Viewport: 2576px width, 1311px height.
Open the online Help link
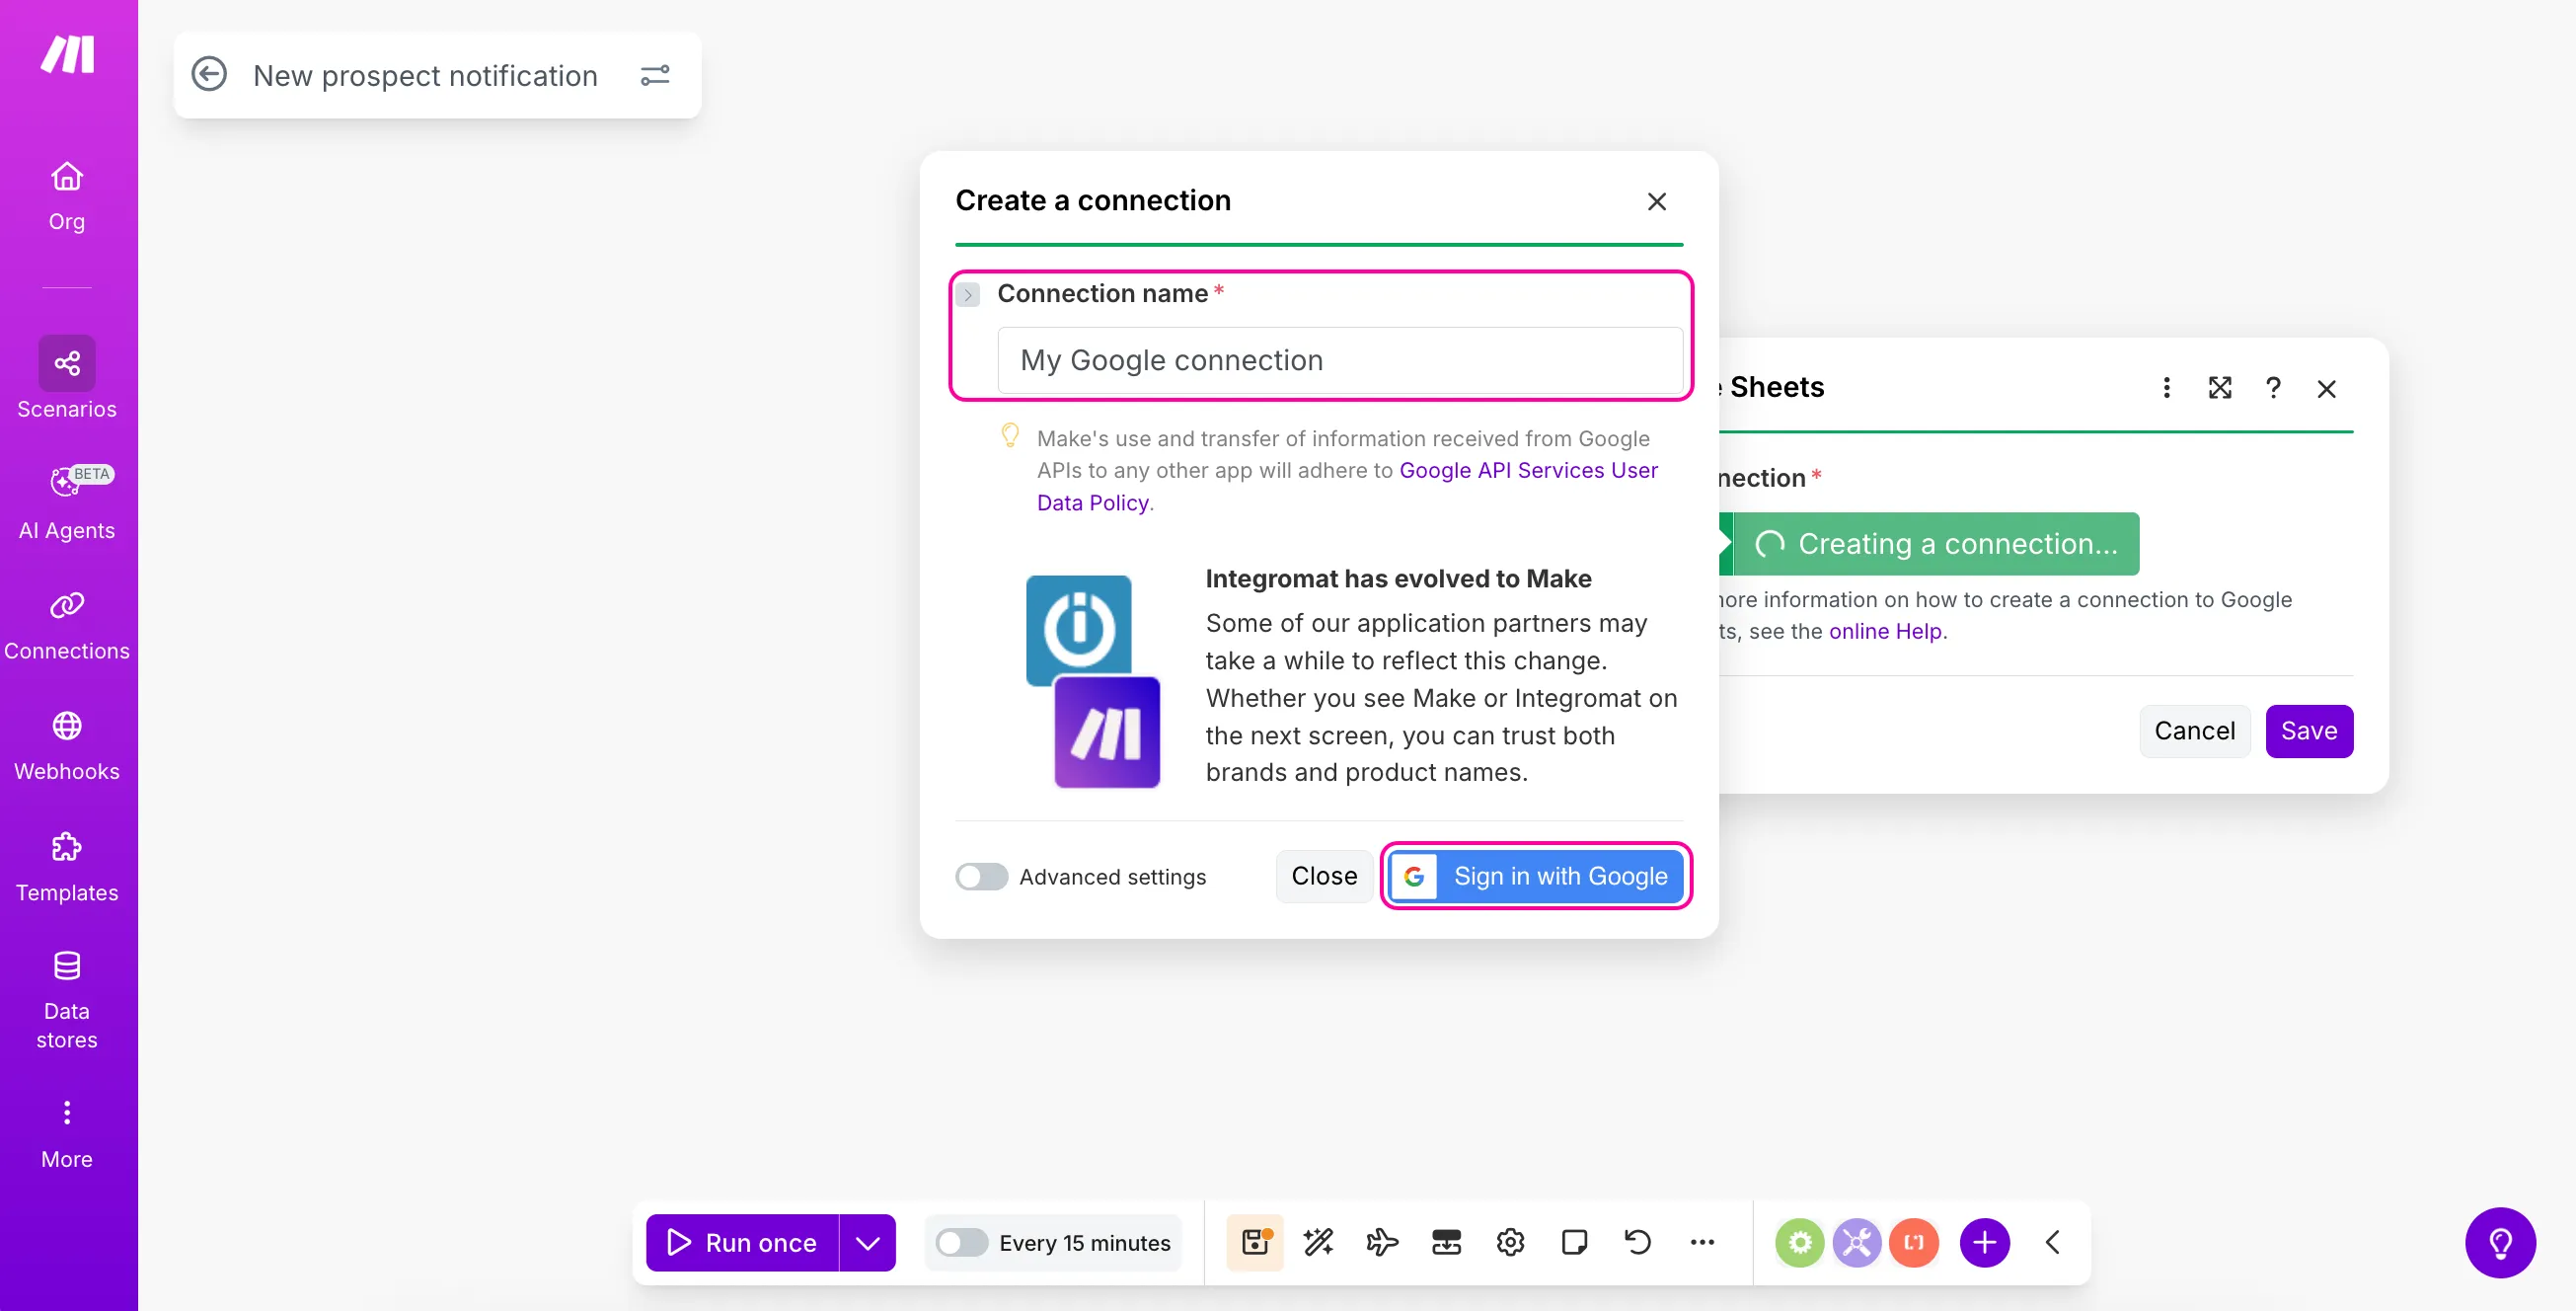tap(1886, 632)
